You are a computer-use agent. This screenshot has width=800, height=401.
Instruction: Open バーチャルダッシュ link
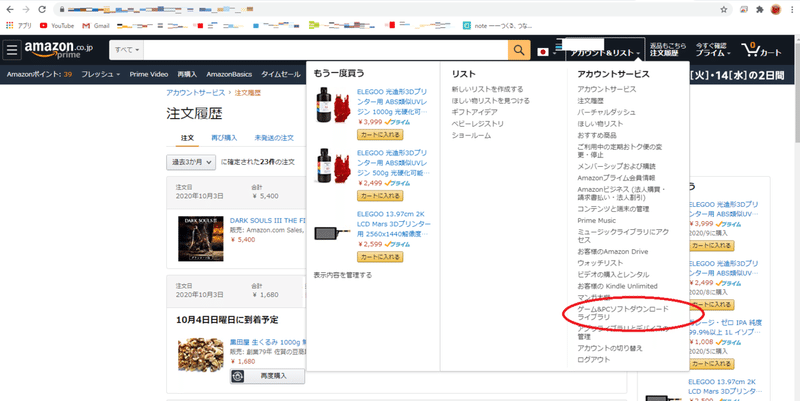point(607,112)
